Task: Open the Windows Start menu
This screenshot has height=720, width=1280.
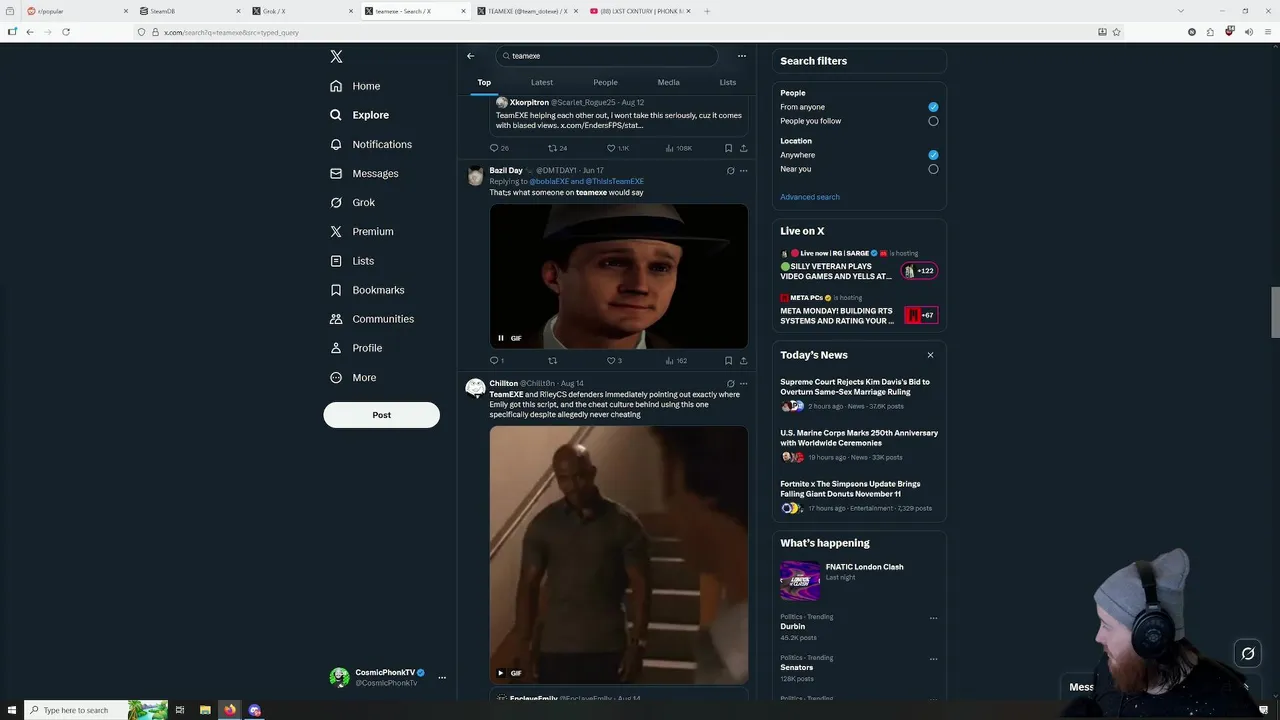Action: pyautogui.click(x=12, y=710)
